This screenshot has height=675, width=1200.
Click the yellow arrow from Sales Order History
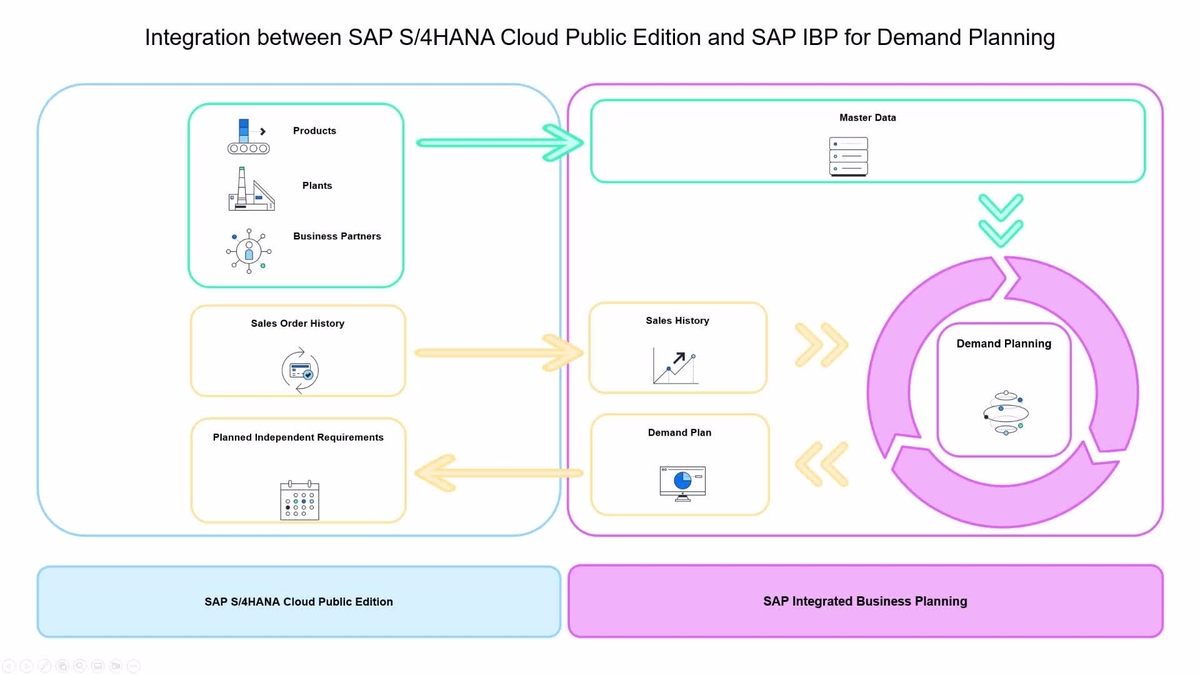pos(499,352)
